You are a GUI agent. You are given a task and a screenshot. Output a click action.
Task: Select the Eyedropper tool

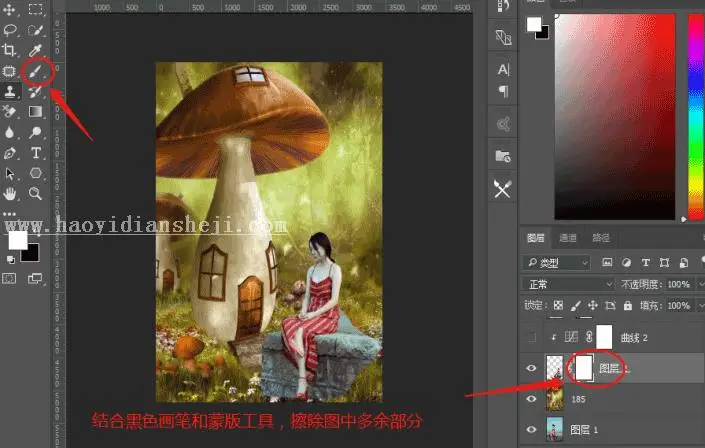tap(35, 50)
